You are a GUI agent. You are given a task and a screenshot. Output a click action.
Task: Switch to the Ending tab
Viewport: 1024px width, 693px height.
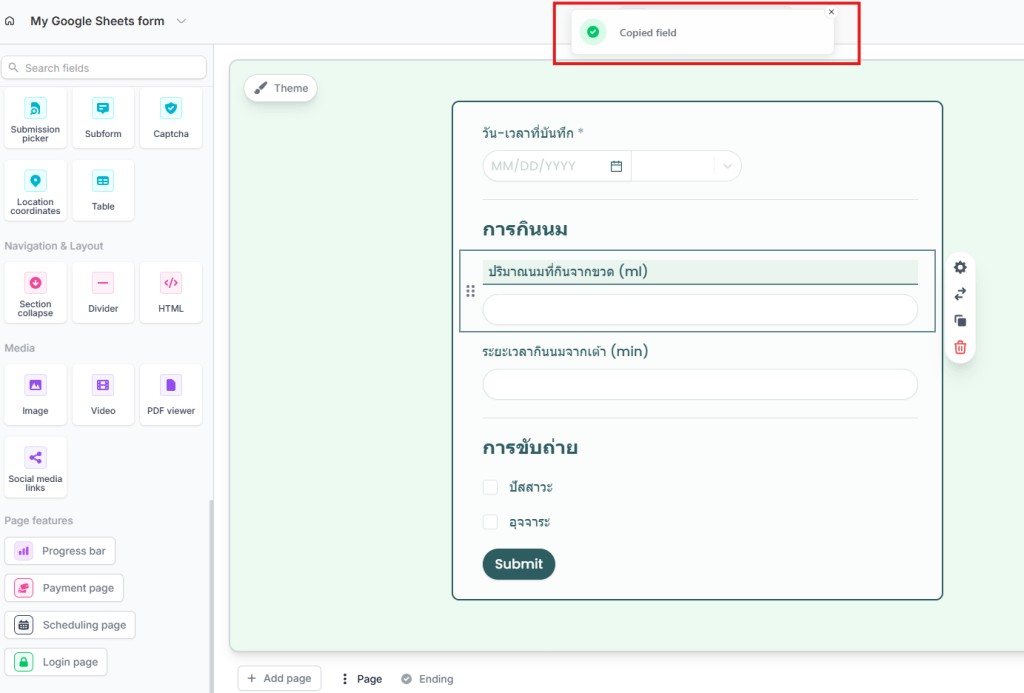pyautogui.click(x=427, y=679)
